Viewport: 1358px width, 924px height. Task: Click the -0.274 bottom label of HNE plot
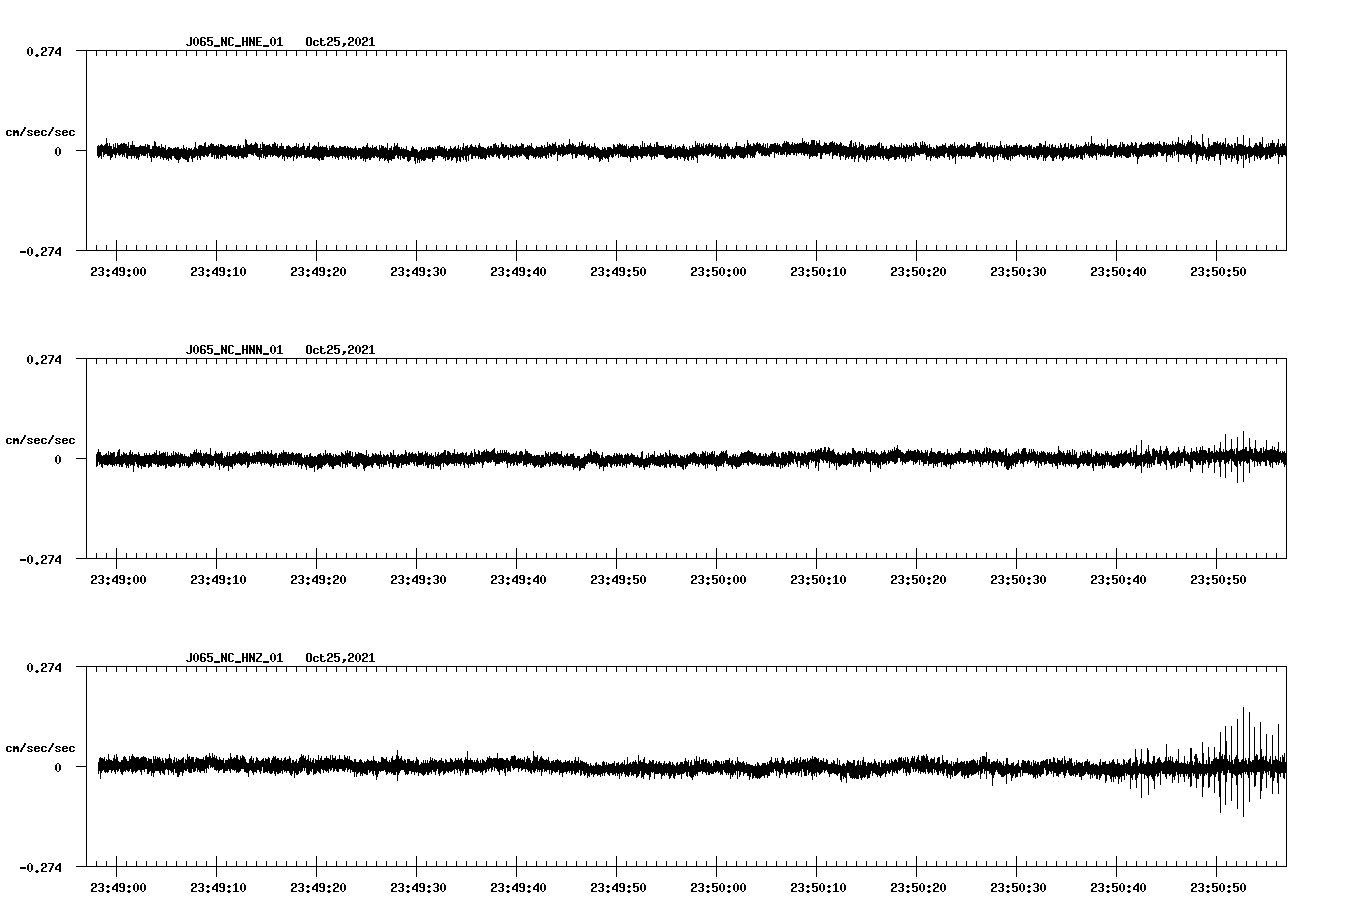[x=40, y=251]
